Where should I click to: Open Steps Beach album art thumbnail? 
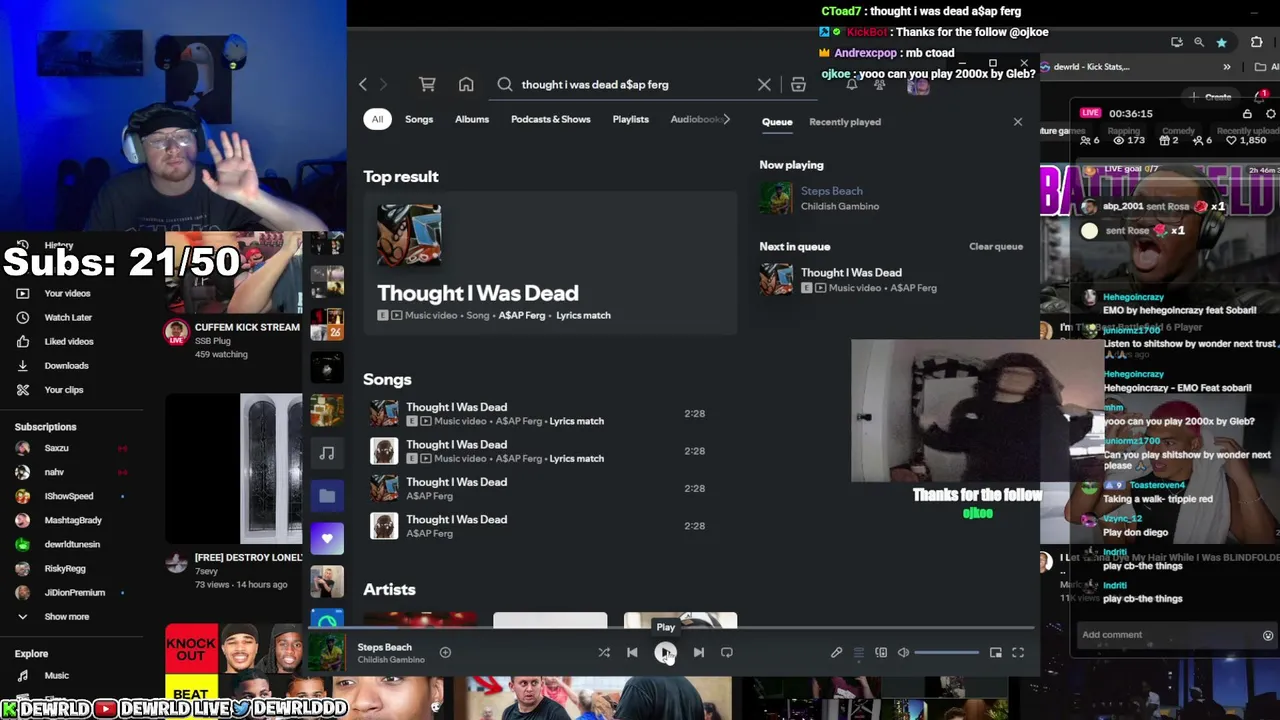click(x=327, y=653)
